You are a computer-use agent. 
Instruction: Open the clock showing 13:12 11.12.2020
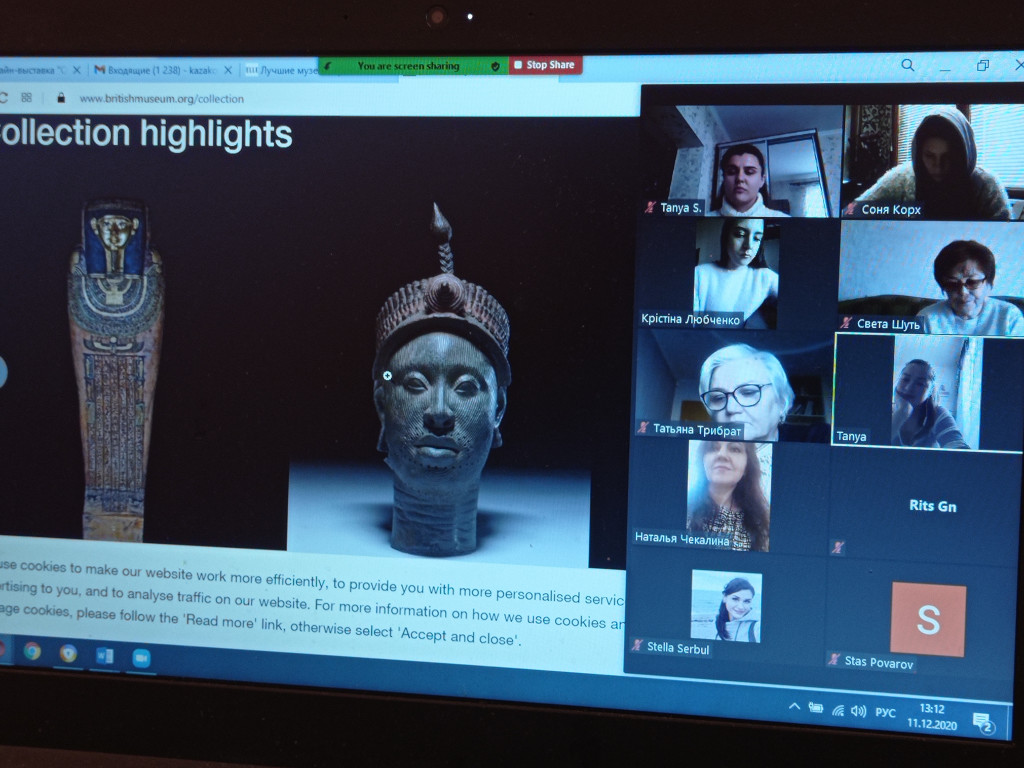click(x=932, y=716)
